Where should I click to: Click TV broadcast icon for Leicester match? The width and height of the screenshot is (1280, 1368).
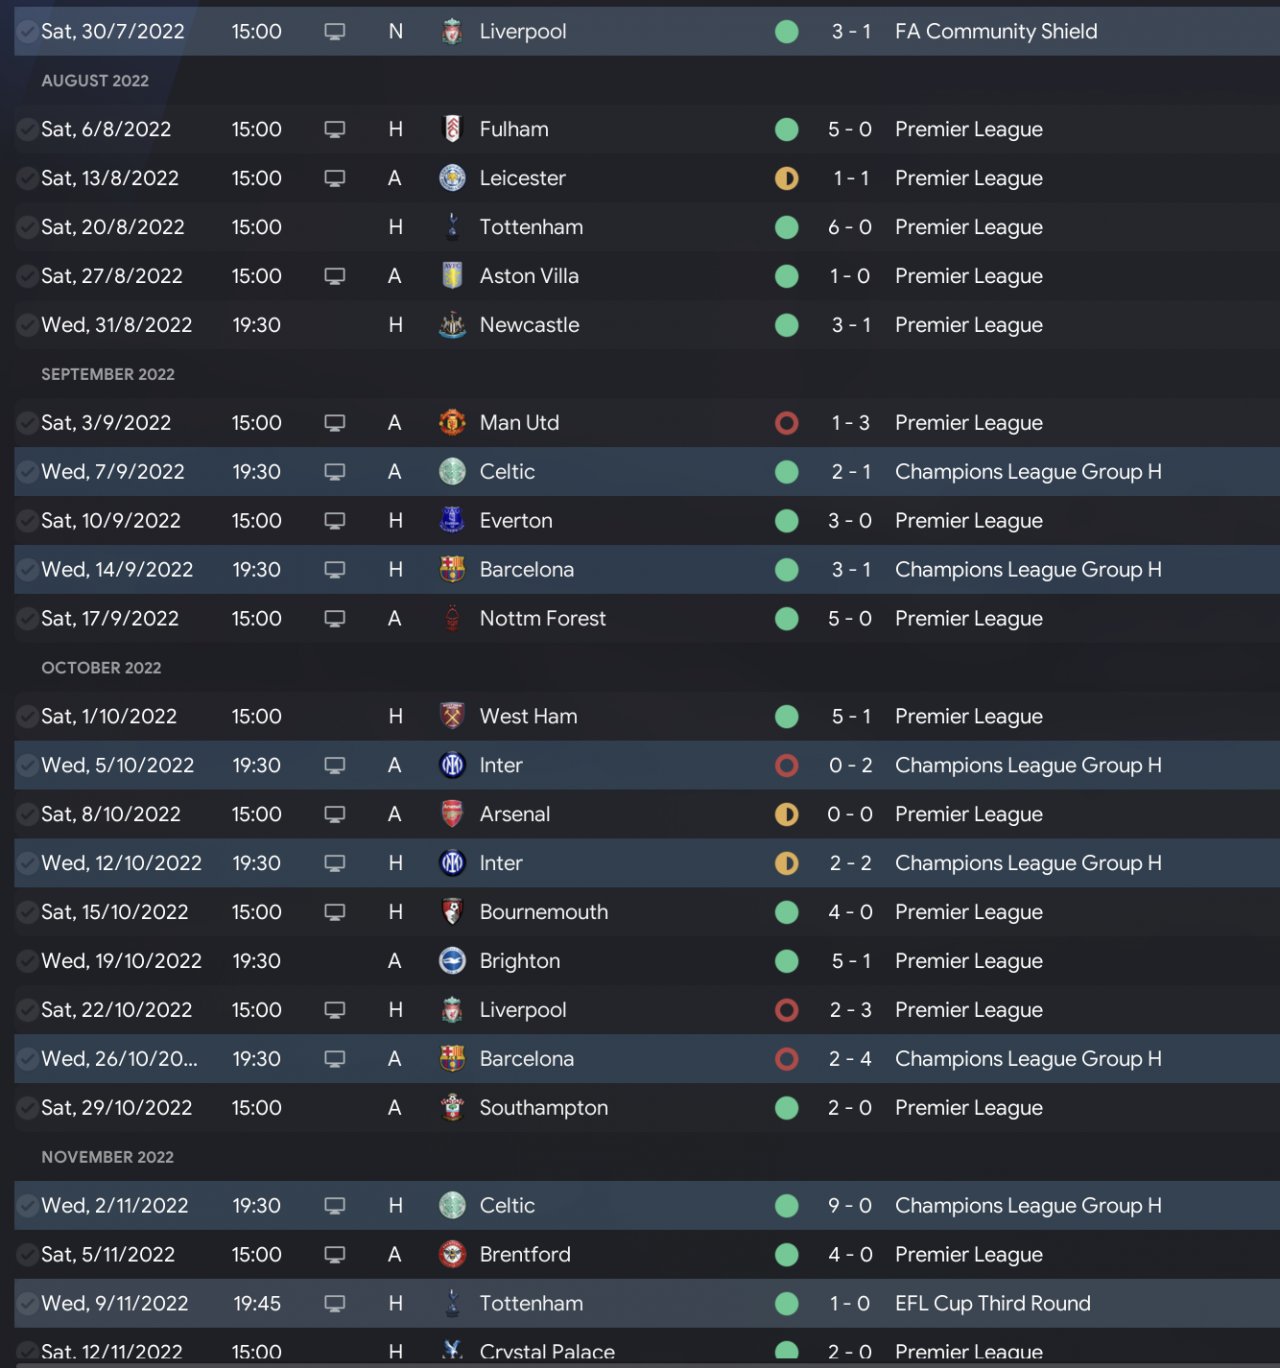335,178
